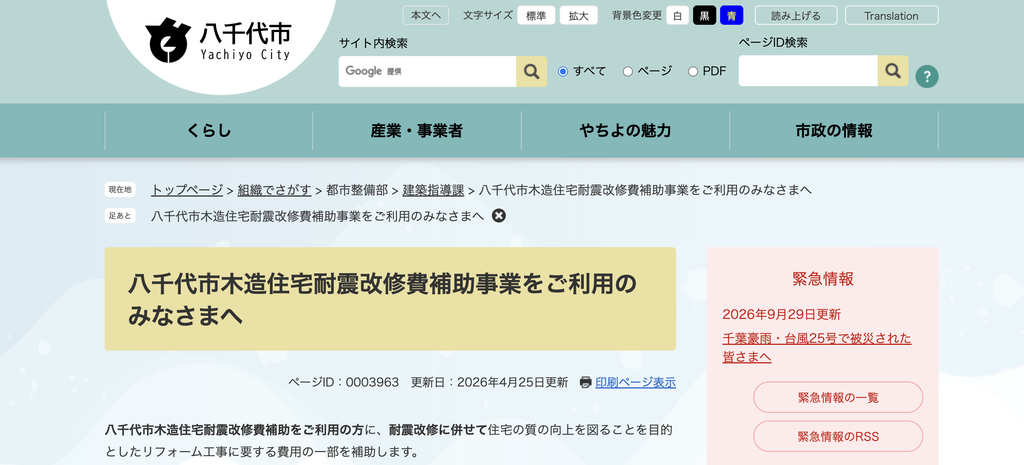Open the 市政の情報 menu
1024x465 pixels.
(834, 131)
